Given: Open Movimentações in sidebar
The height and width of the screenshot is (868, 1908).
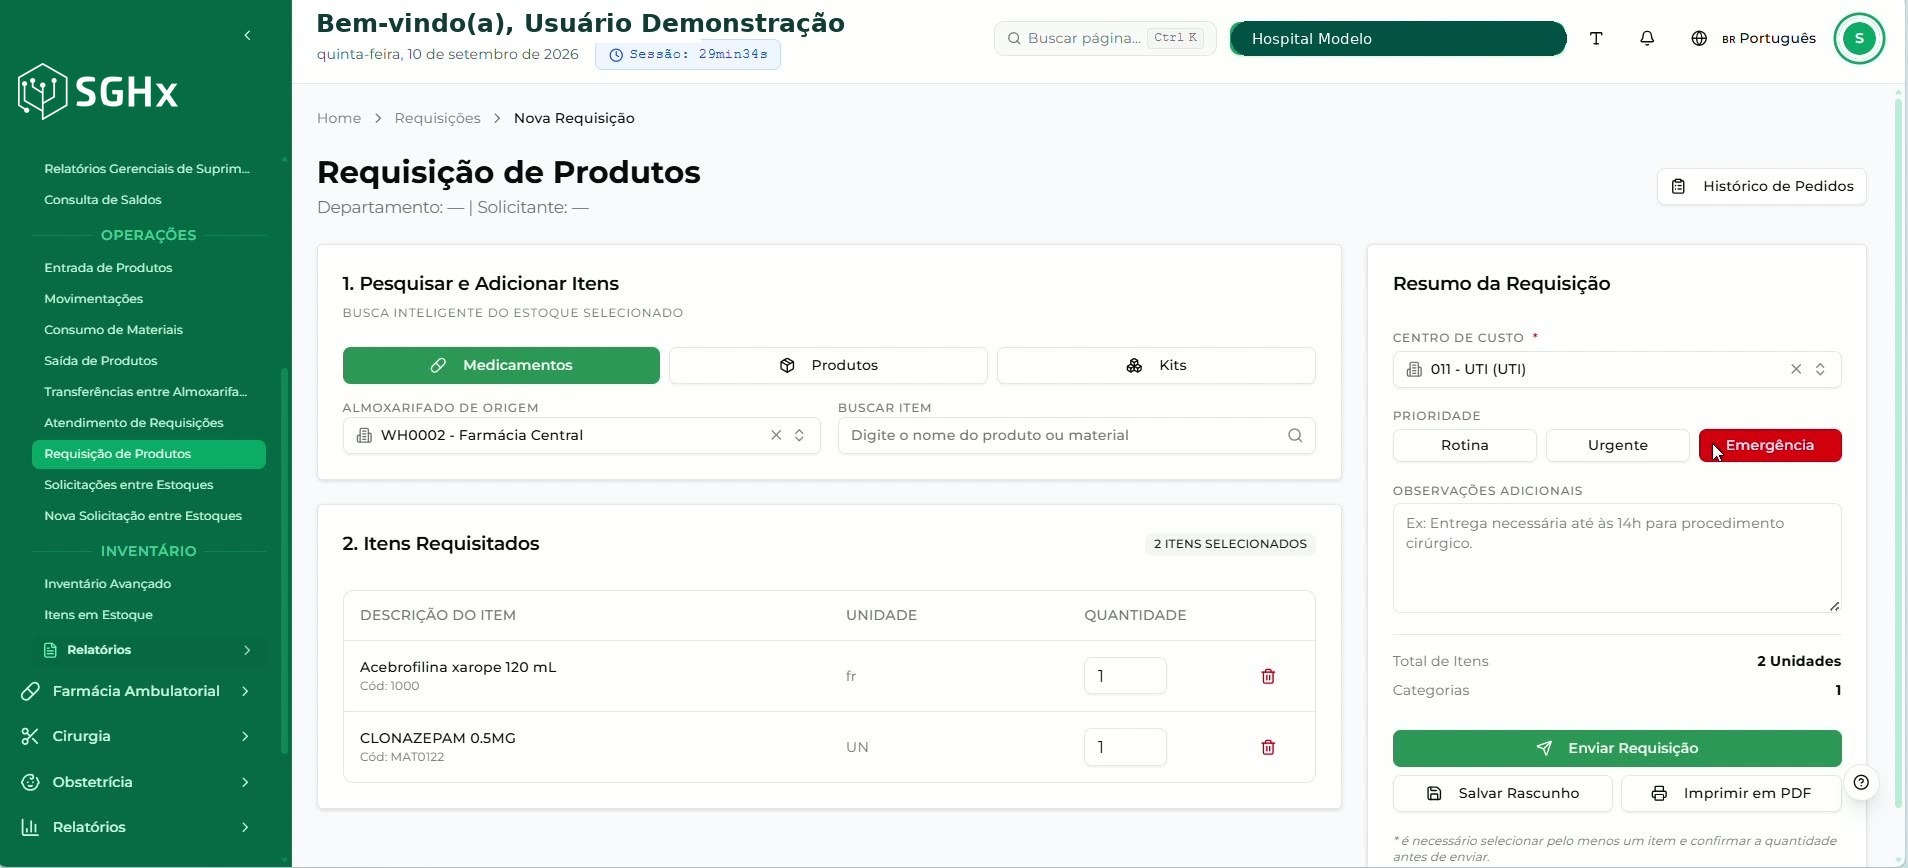Looking at the screenshot, I should coord(94,299).
